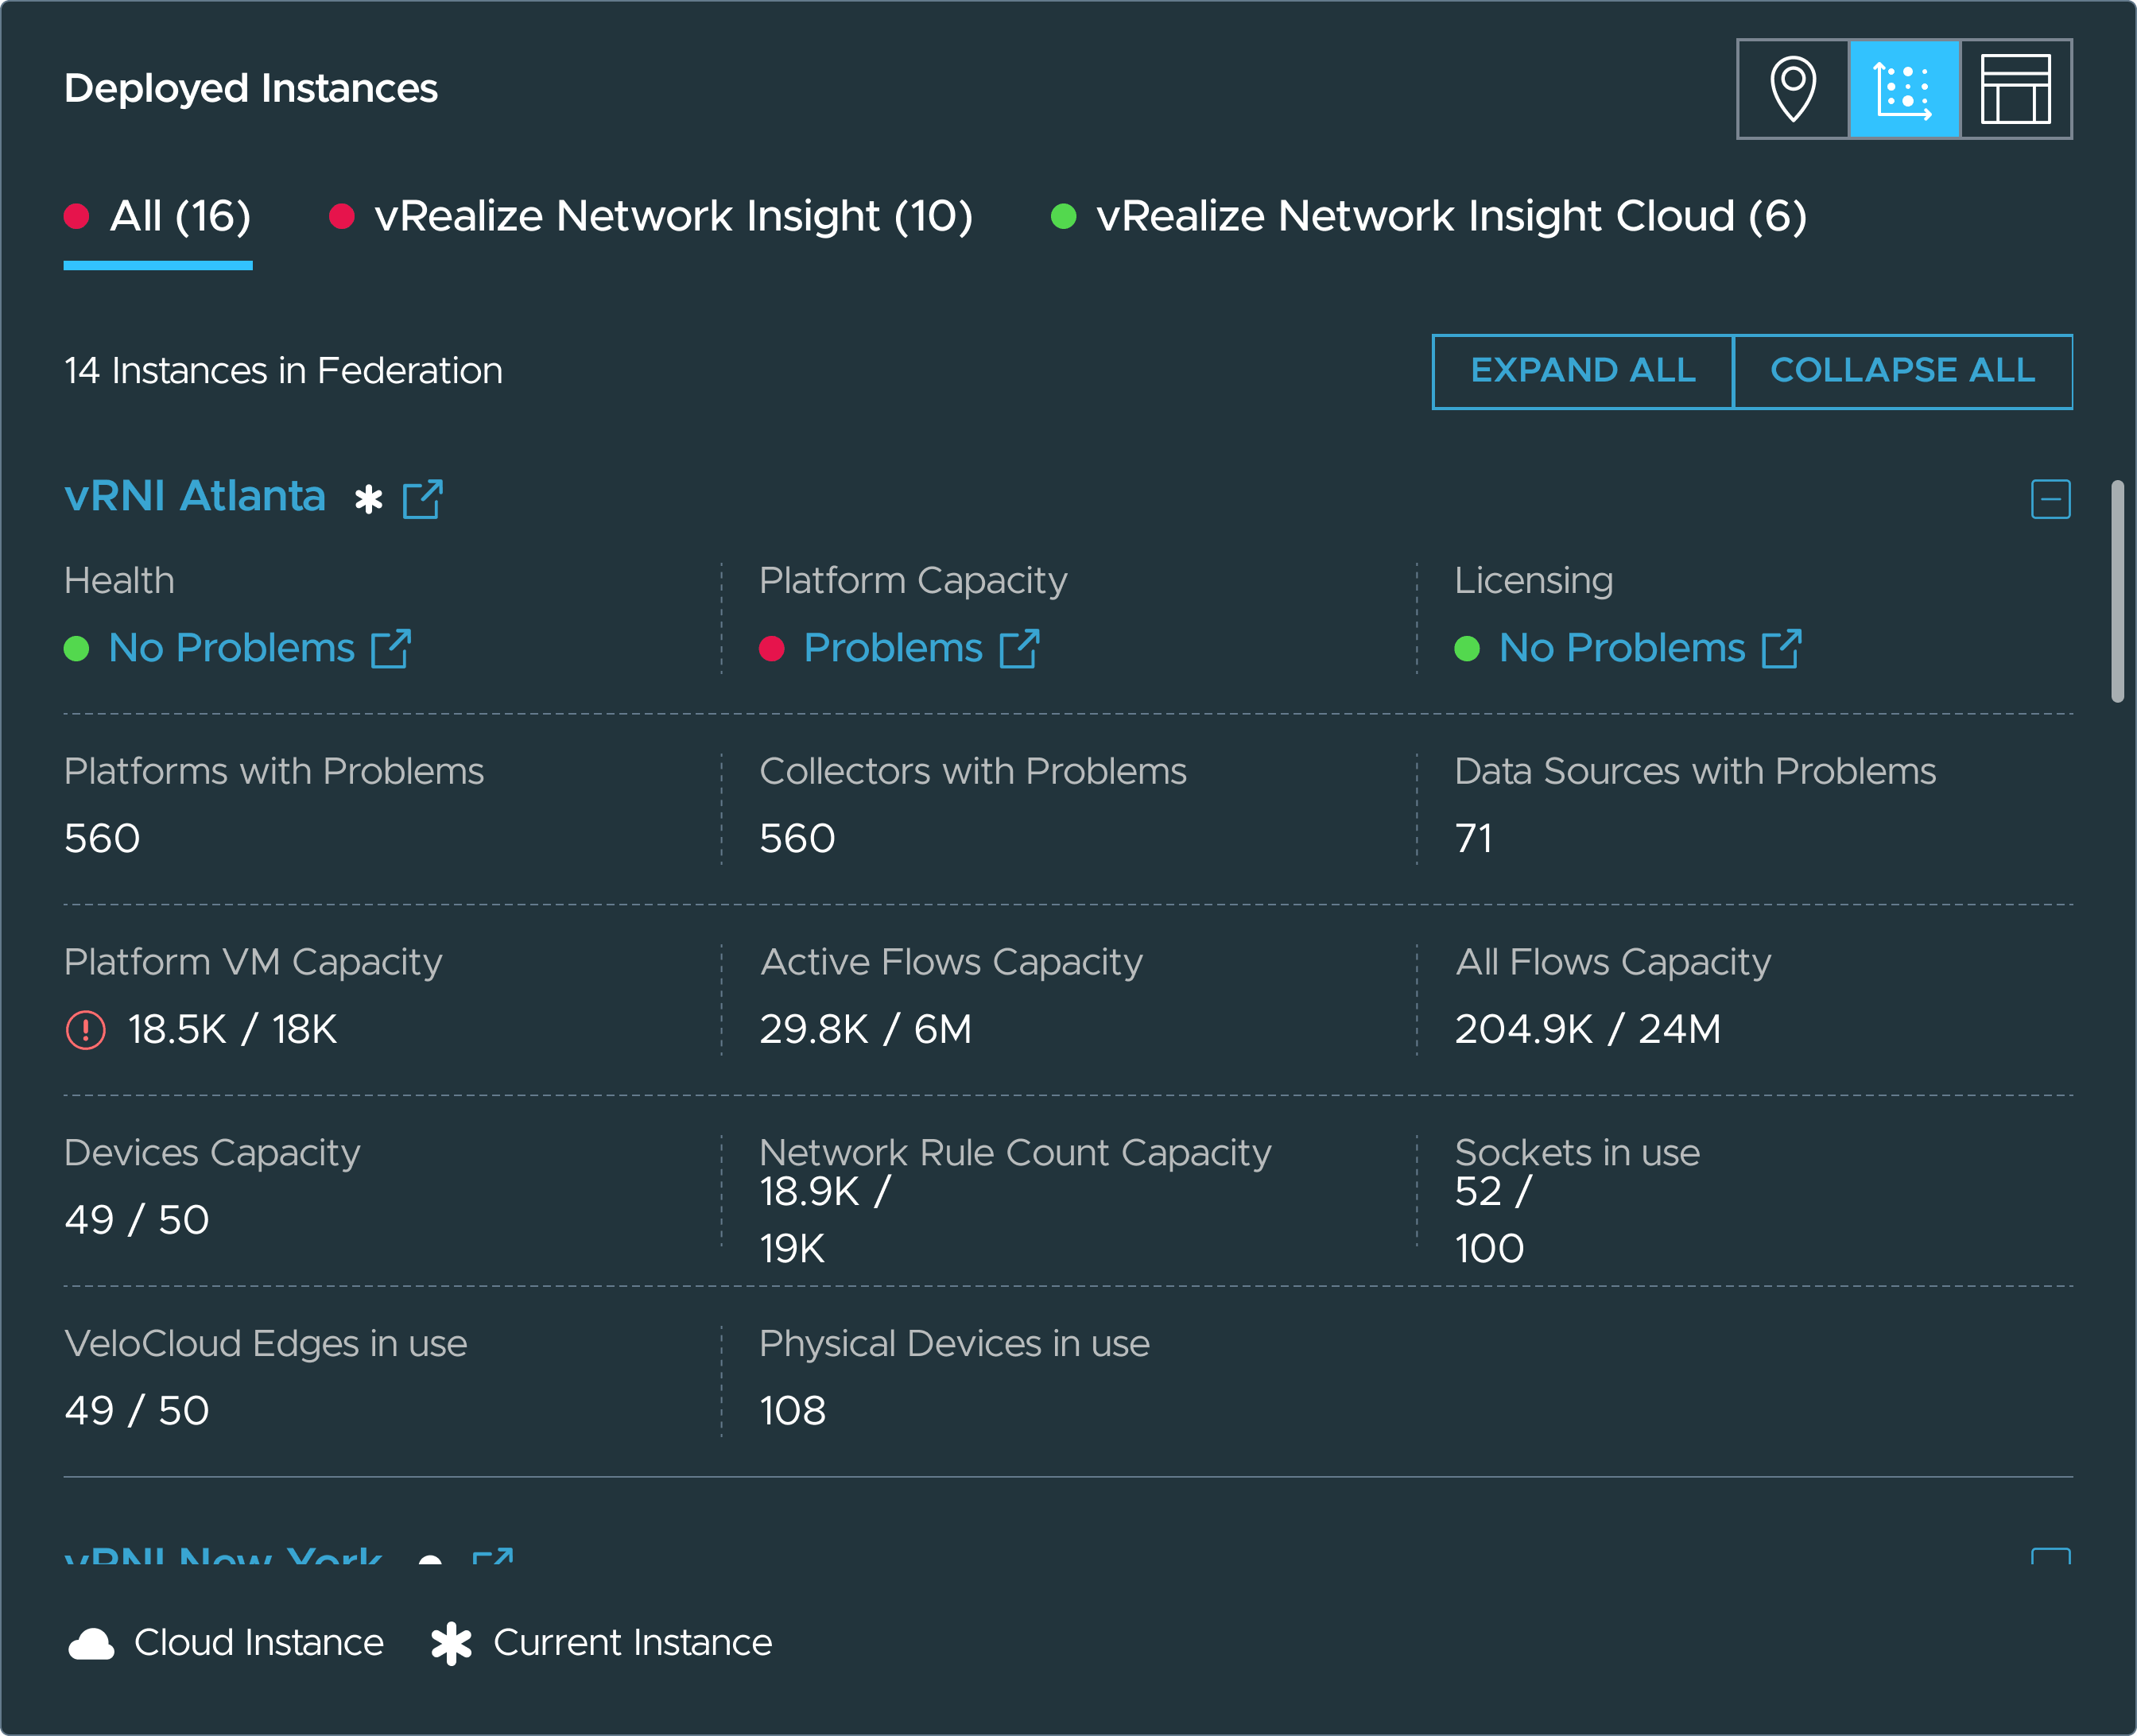Click the COLLAPSE ALL button
The height and width of the screenshot is (1736, 2137).
click(x=1902, y=371)
